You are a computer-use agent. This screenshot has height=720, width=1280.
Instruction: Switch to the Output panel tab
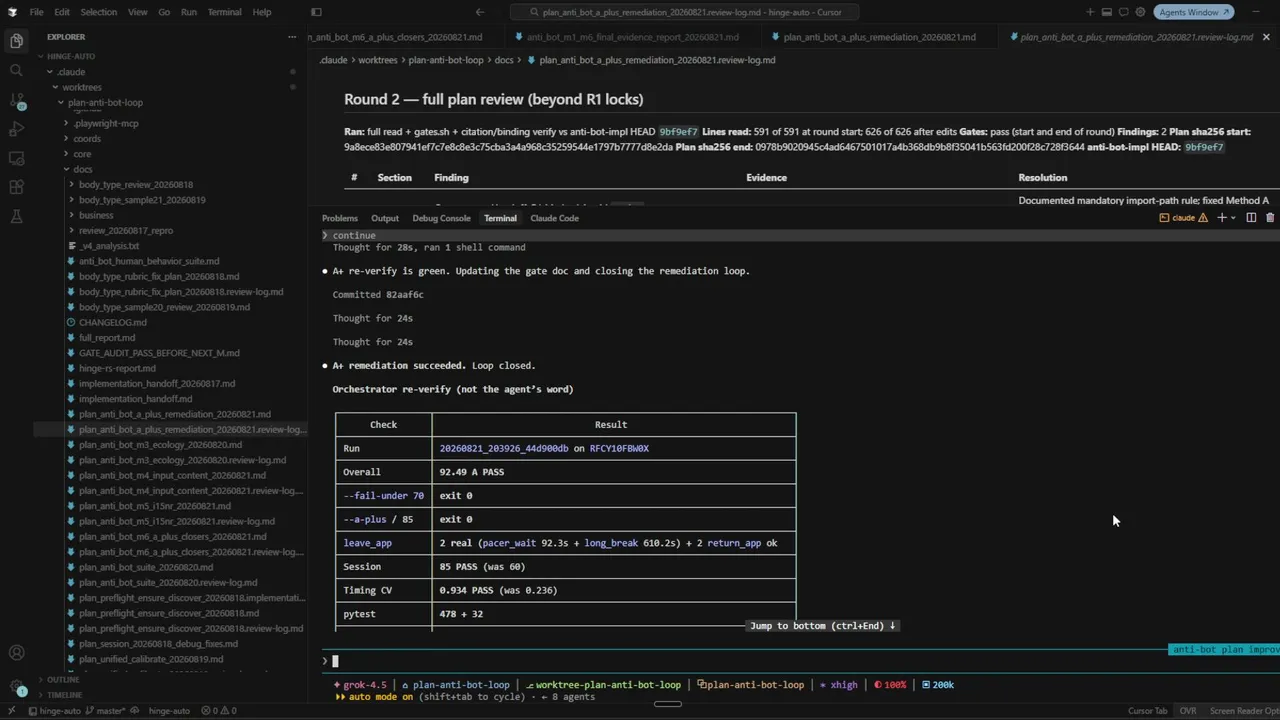pos(385,218)
